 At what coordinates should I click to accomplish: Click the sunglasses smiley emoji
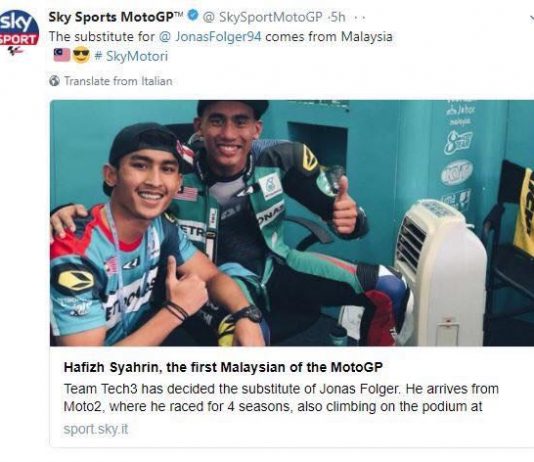click(x=81, y=55)
